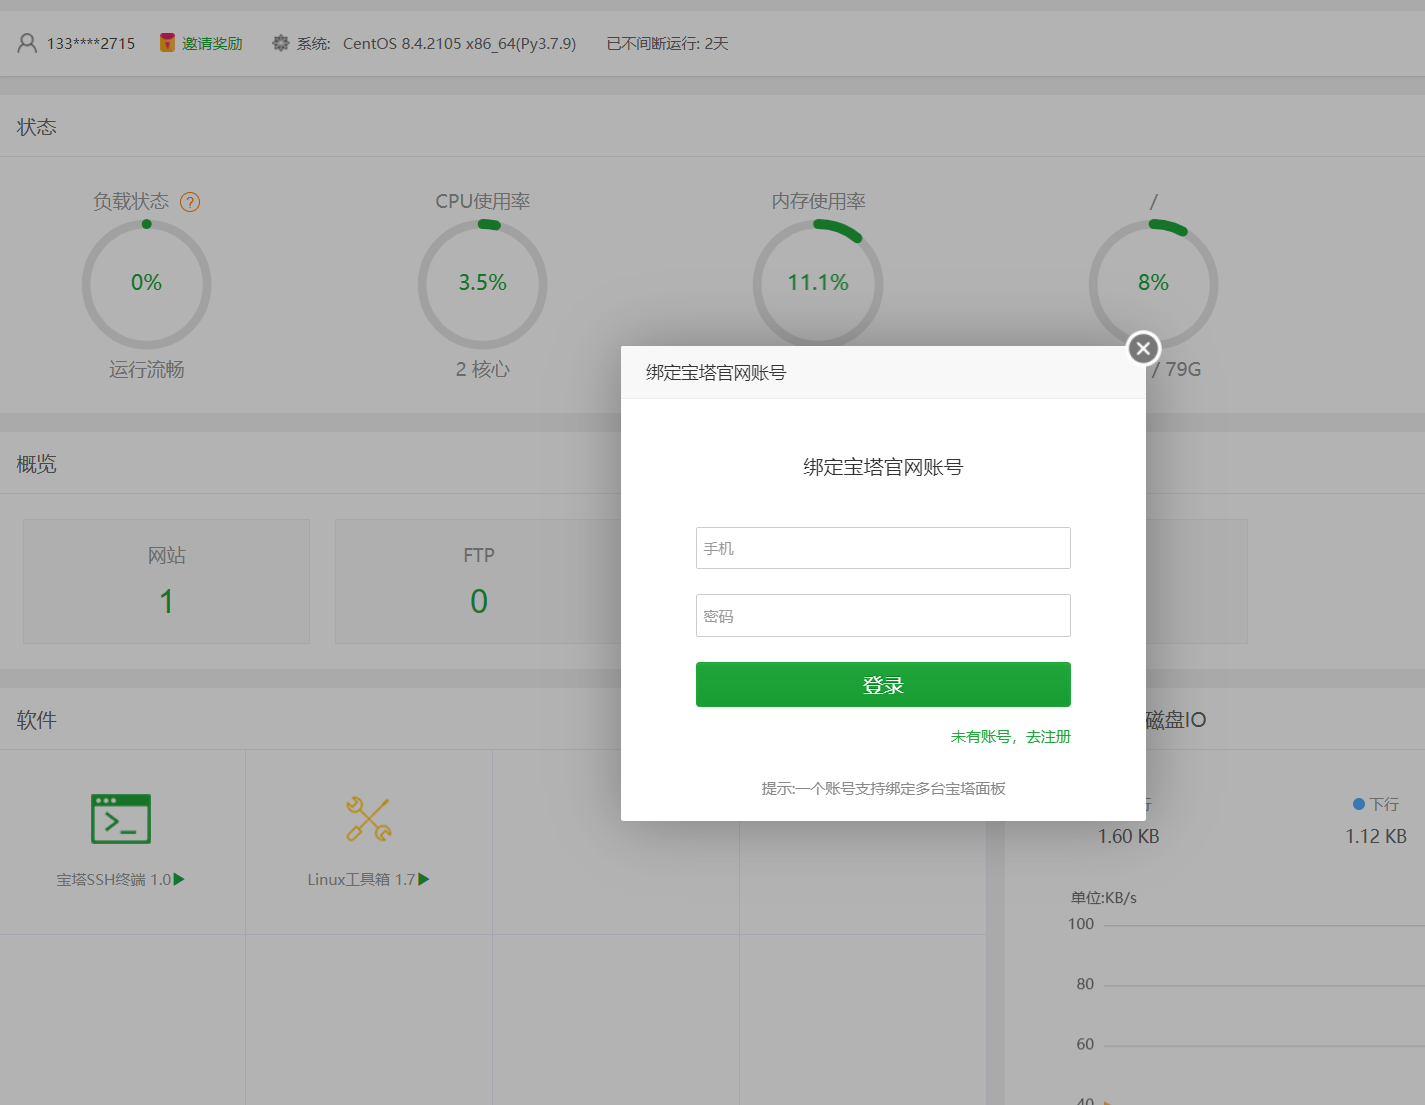Click the gear icon next to 系统
This screenshot has width=1425, height=1105.
(x=281, y=43)
